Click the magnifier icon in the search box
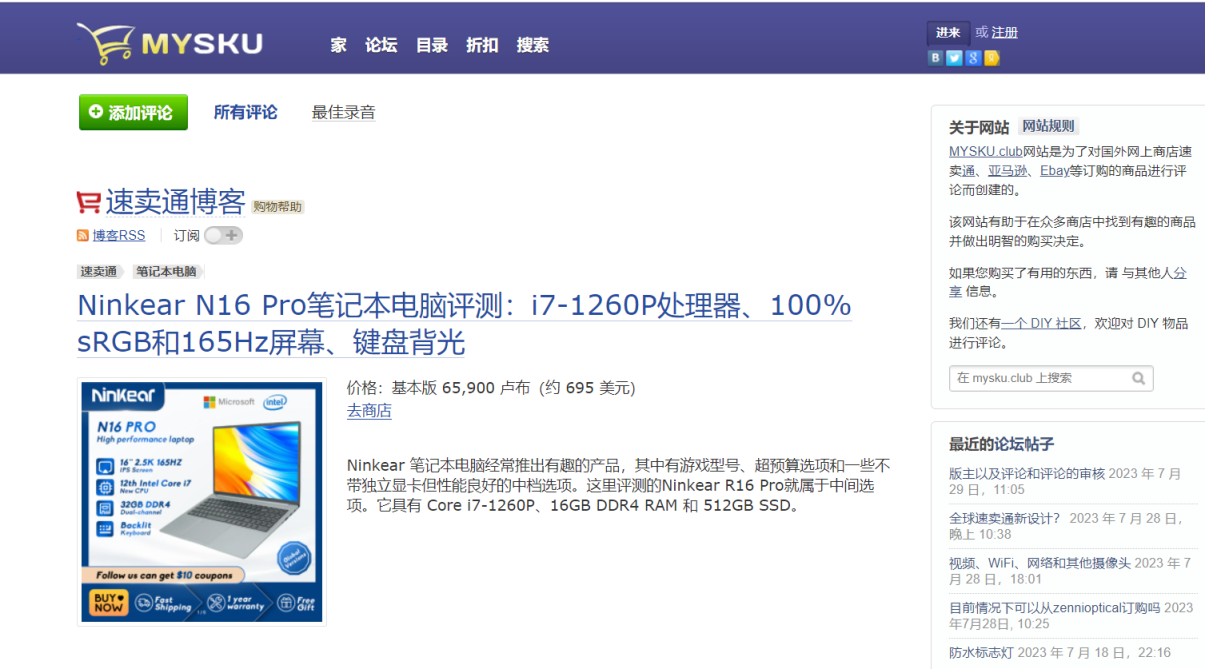Image resolution: width=1205 pixels, height=669 pixels. pos(1138,378)
